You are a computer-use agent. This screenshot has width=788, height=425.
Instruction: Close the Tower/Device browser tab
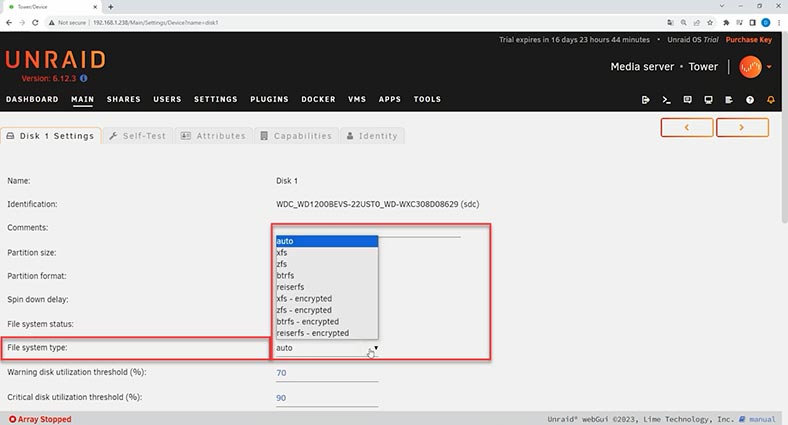[95, 7]
